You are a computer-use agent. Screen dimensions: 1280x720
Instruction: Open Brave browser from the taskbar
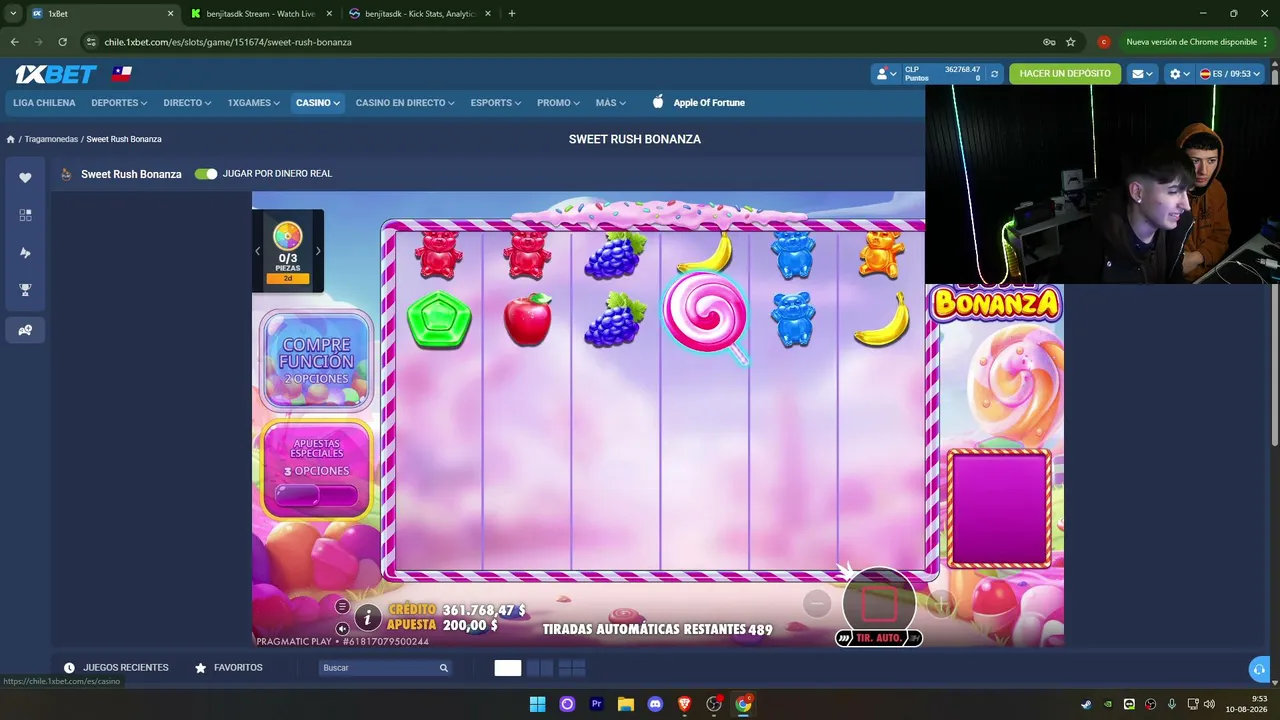coord(684,704)
